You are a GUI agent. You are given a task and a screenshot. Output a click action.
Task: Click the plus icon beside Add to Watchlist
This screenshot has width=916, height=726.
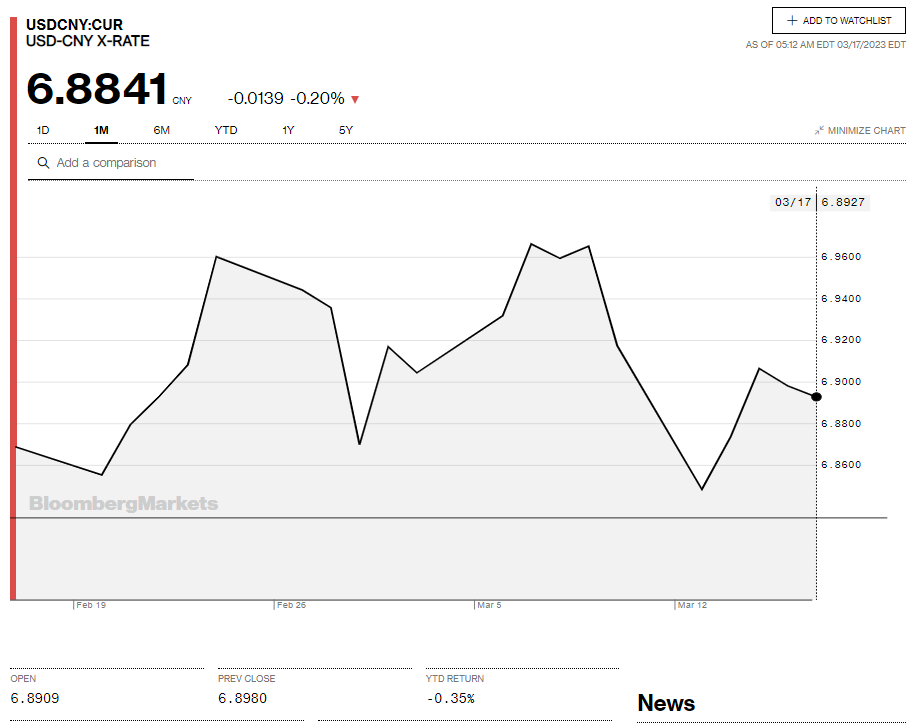pos(792,21)
